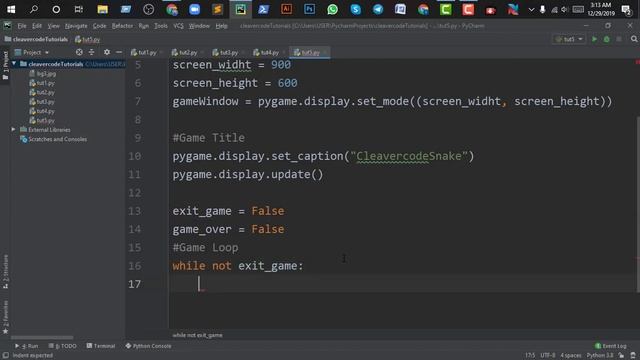Open the Project tool window stripe button
Image resolution: width=640 pixels, height=360 pixels.
5,65
